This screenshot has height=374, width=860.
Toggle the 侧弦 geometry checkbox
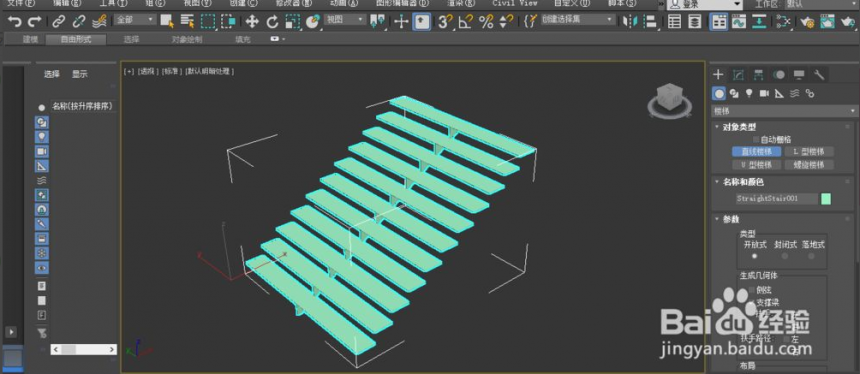pos(751,290)
